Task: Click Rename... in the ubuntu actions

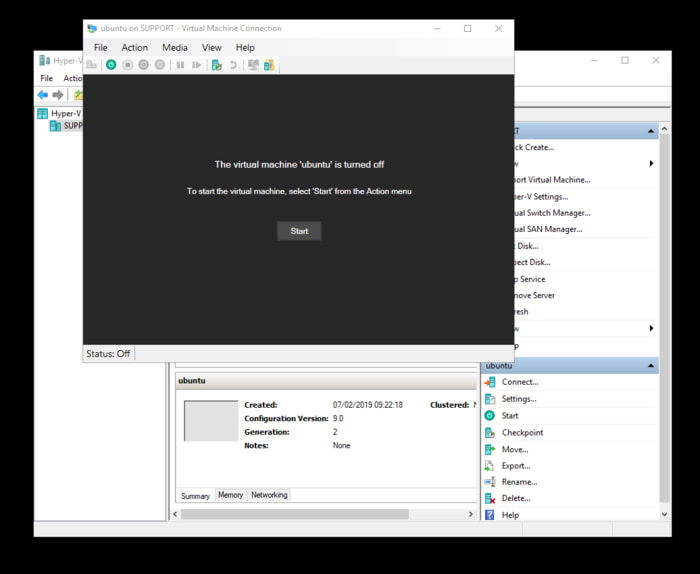Action: [x=519, y=482]
